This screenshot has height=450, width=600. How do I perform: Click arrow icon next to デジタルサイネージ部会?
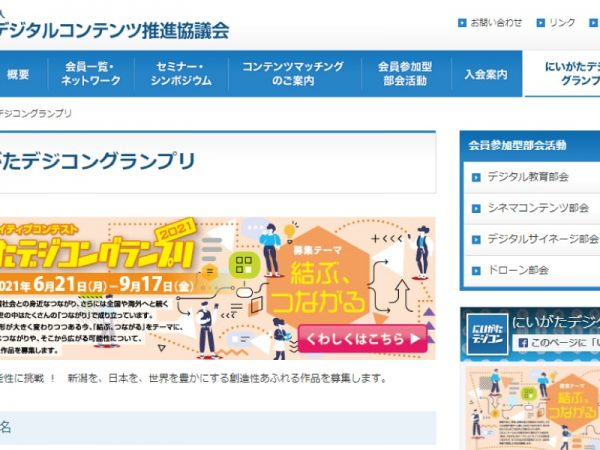pyautogui.click(x=476, y=240)
